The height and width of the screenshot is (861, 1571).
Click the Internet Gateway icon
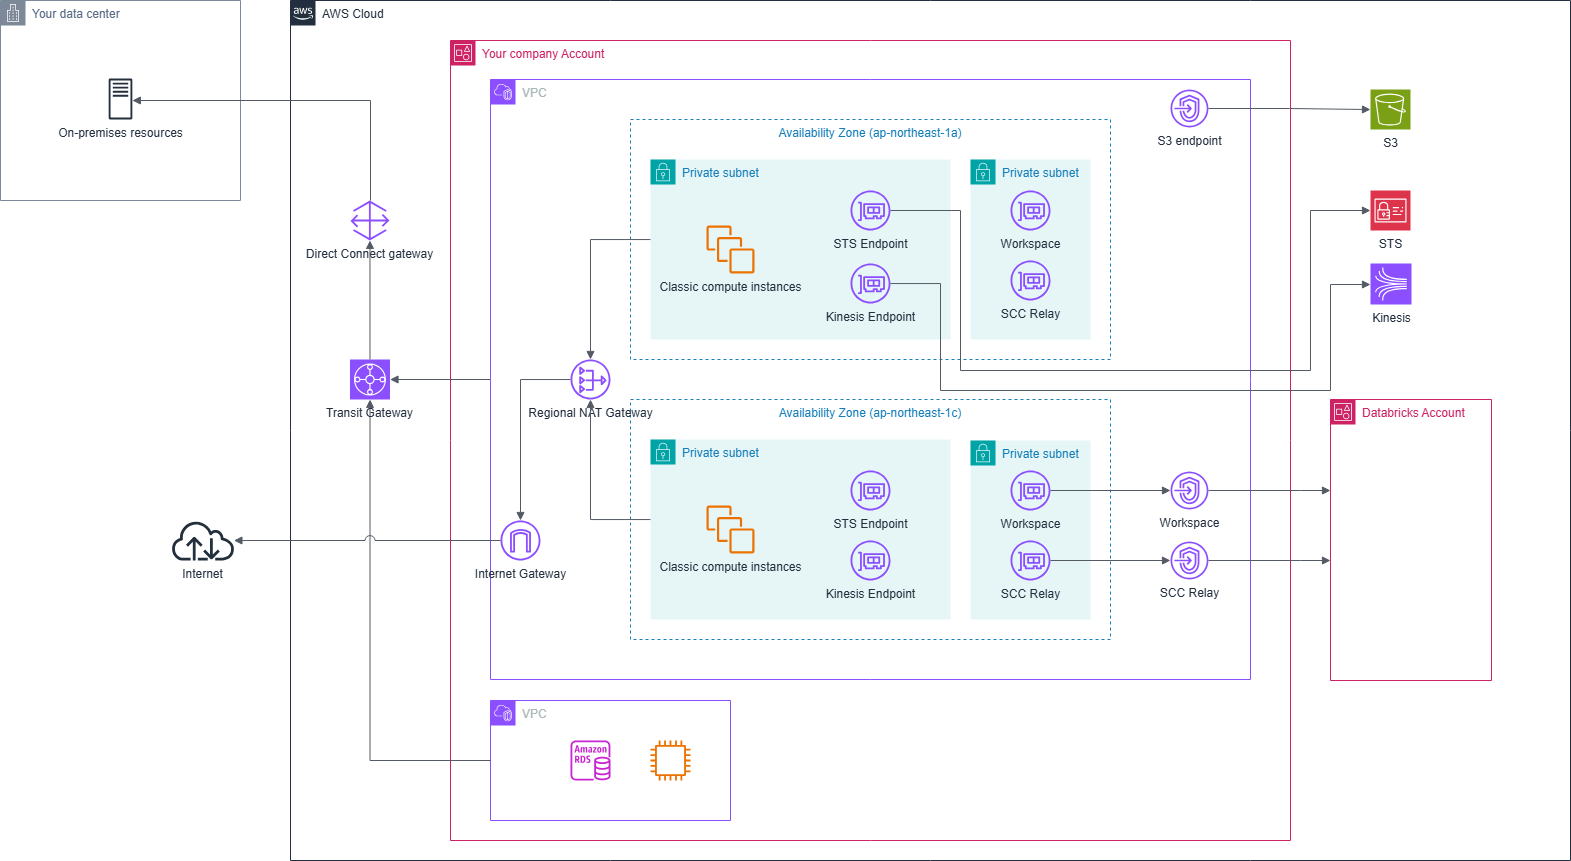[520, 541]
